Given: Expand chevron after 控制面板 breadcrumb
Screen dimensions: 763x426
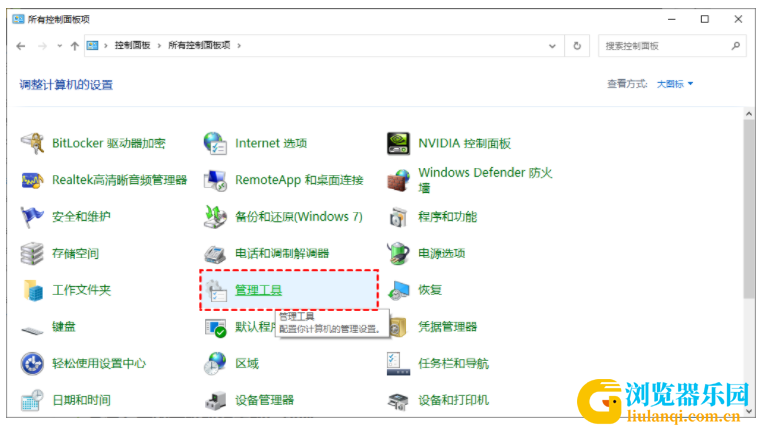Looking at the screenshot, I should pos(159,46).
